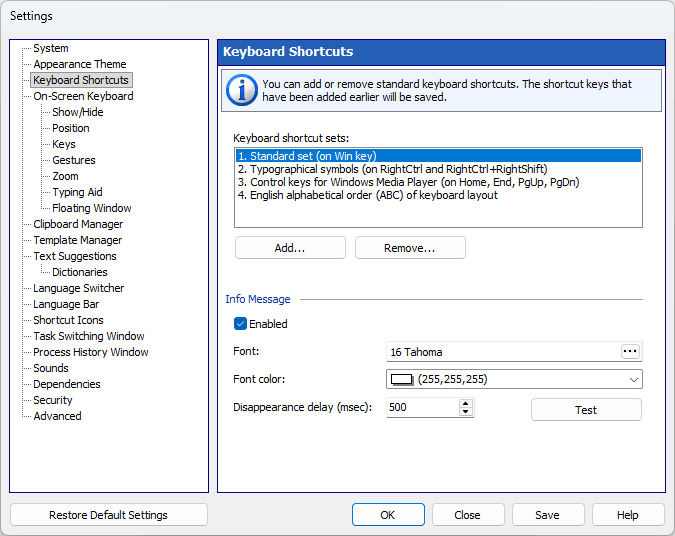Open font picker with the ellipsis button
The width and height of the screenshot is (675, 536).
click(x=630, y=351)
